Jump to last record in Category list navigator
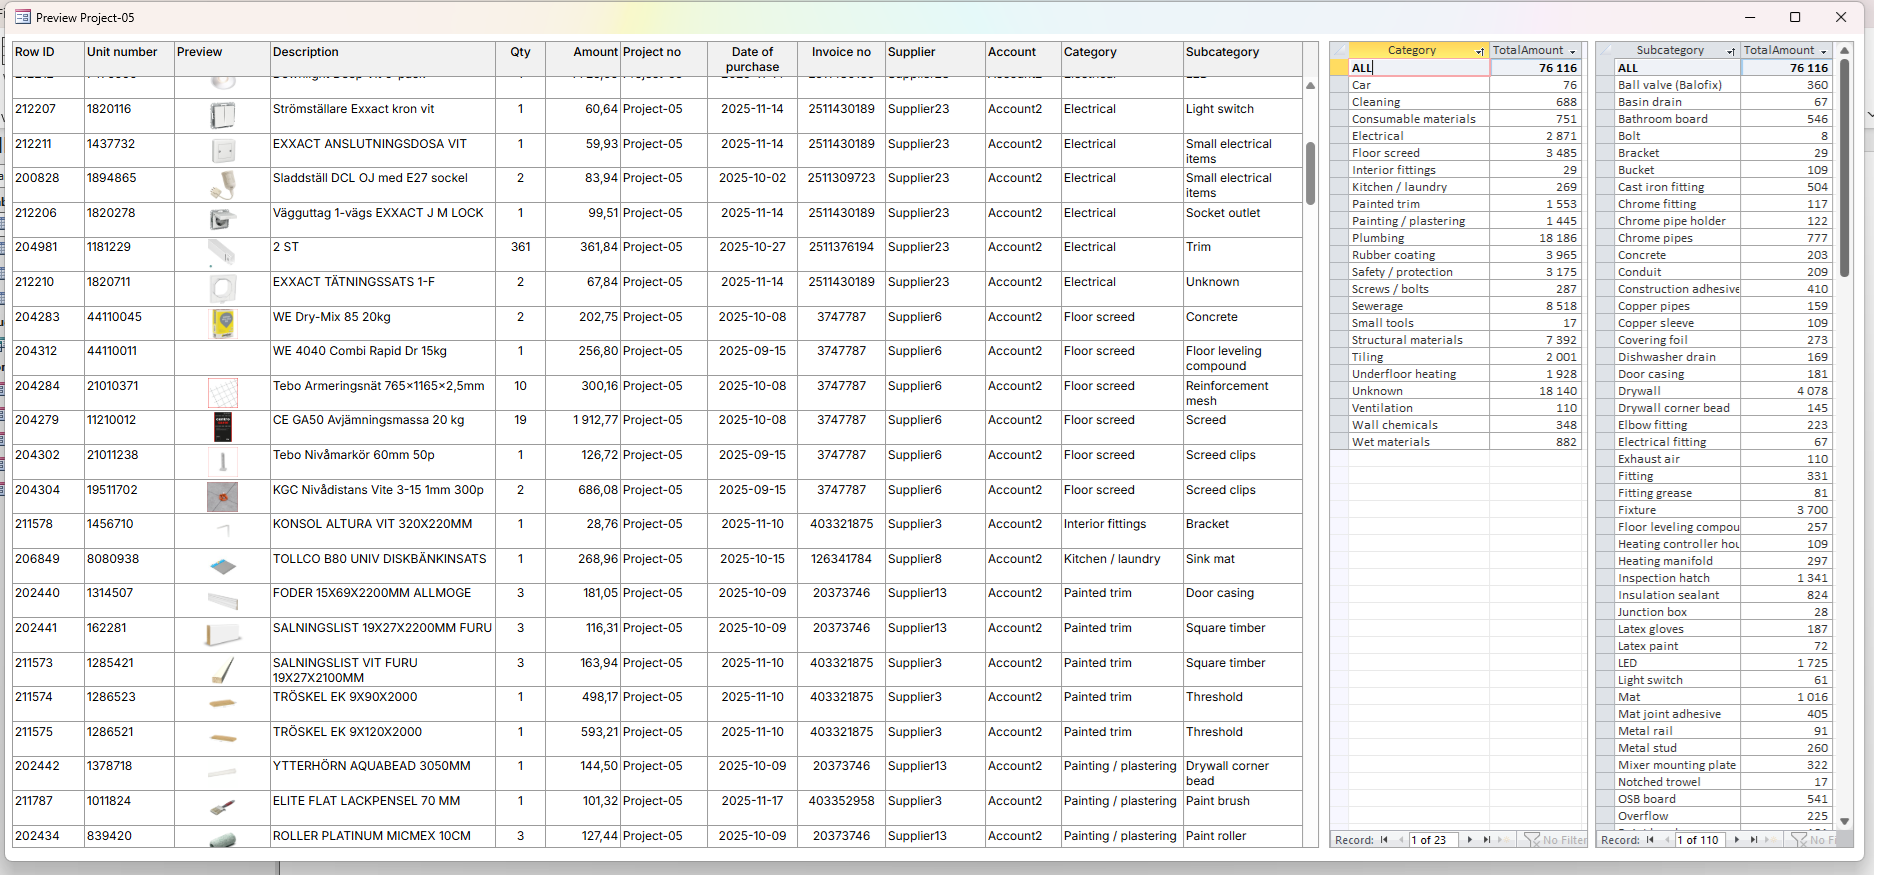 click(x=1486, y=840)
